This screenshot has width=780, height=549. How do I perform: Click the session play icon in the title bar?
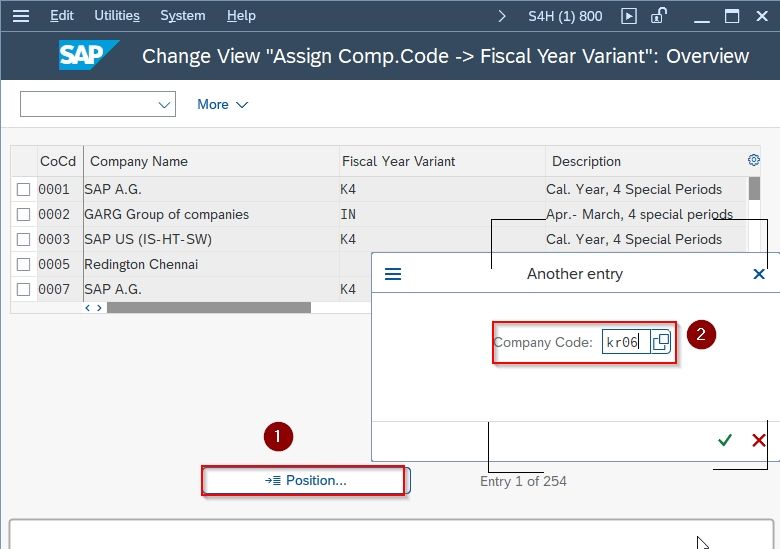[x=629, y=16]
